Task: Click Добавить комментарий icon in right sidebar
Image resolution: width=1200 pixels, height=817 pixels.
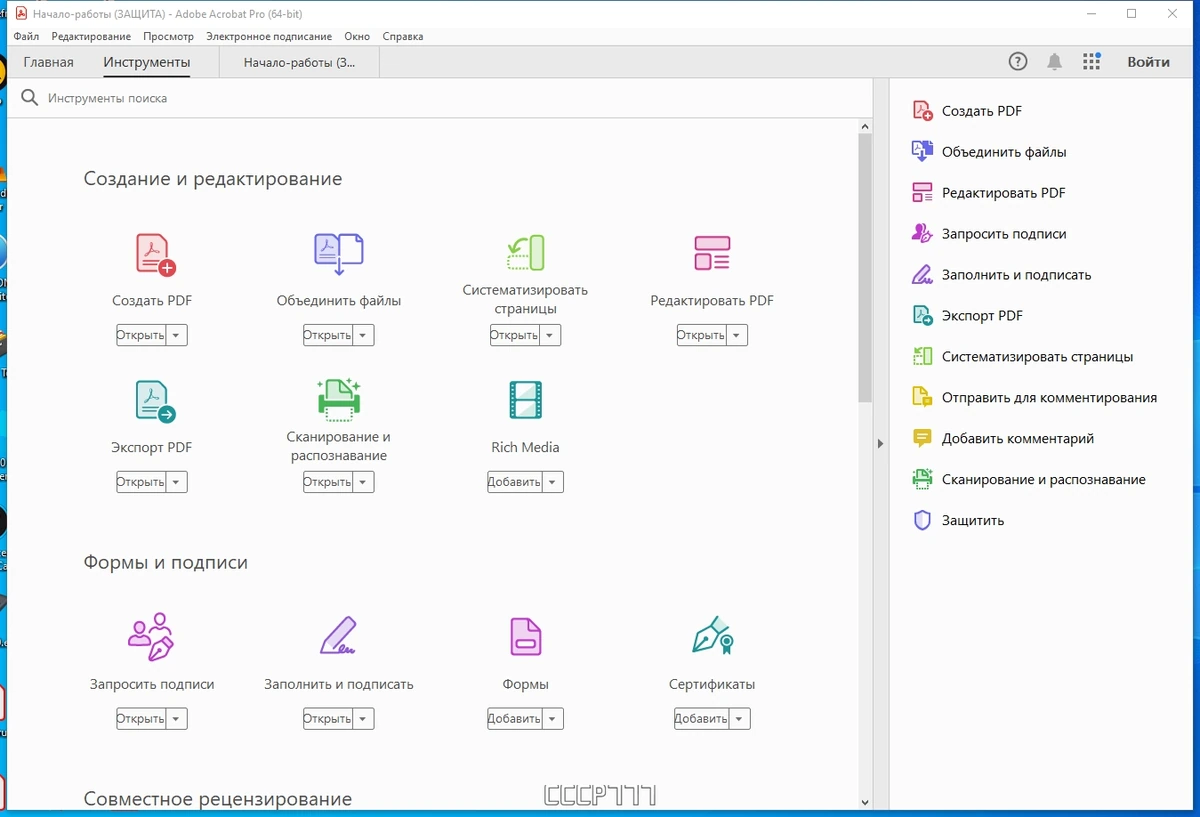Action: (x=922, y=439)
